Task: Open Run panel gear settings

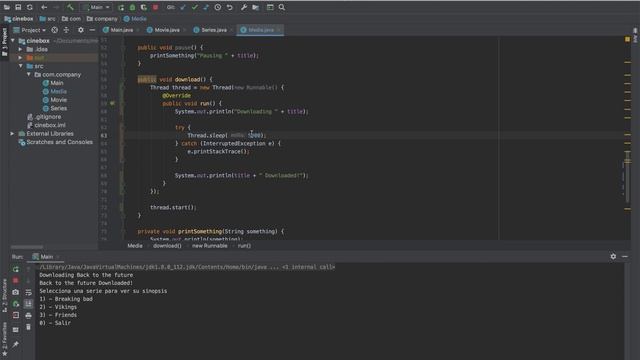Action: [x=613, y=256]
